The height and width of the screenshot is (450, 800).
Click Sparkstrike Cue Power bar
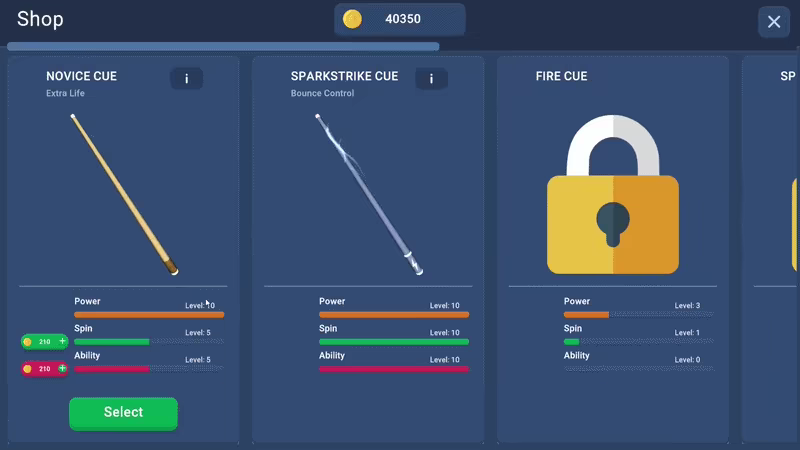pyautogui.click(x=394, y=315)
